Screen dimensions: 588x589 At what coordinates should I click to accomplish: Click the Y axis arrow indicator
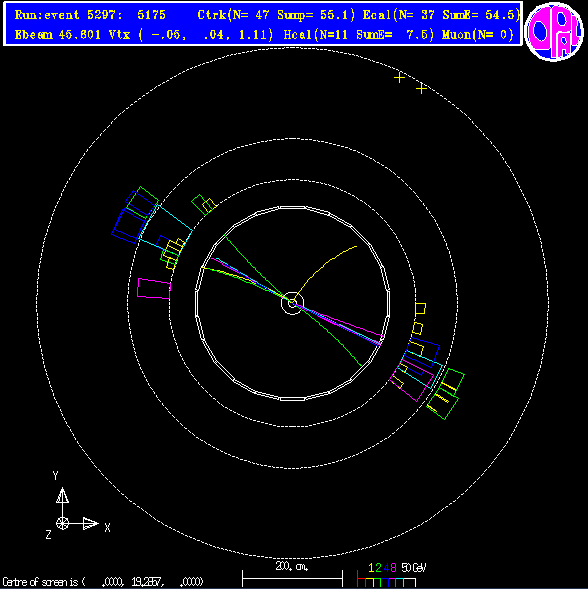(x=62, y=496)
